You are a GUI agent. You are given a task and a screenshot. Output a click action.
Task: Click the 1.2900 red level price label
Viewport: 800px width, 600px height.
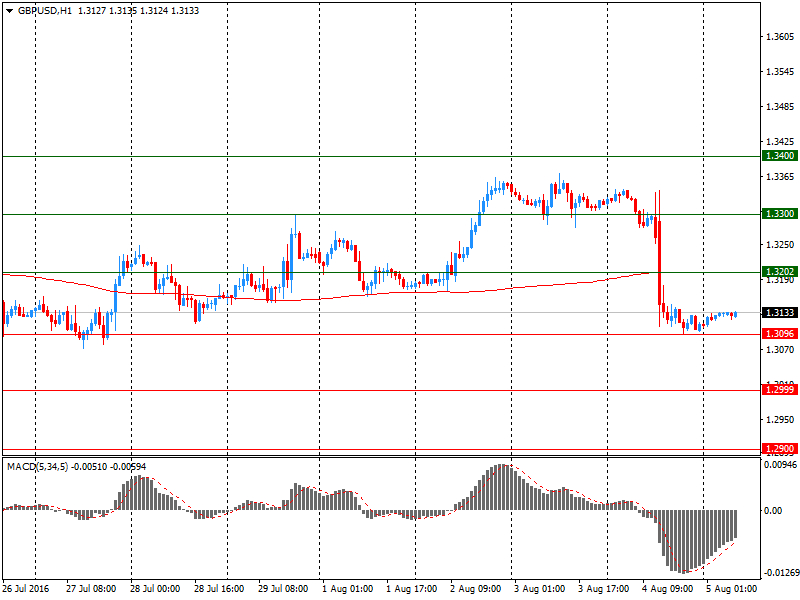[779, 448]
